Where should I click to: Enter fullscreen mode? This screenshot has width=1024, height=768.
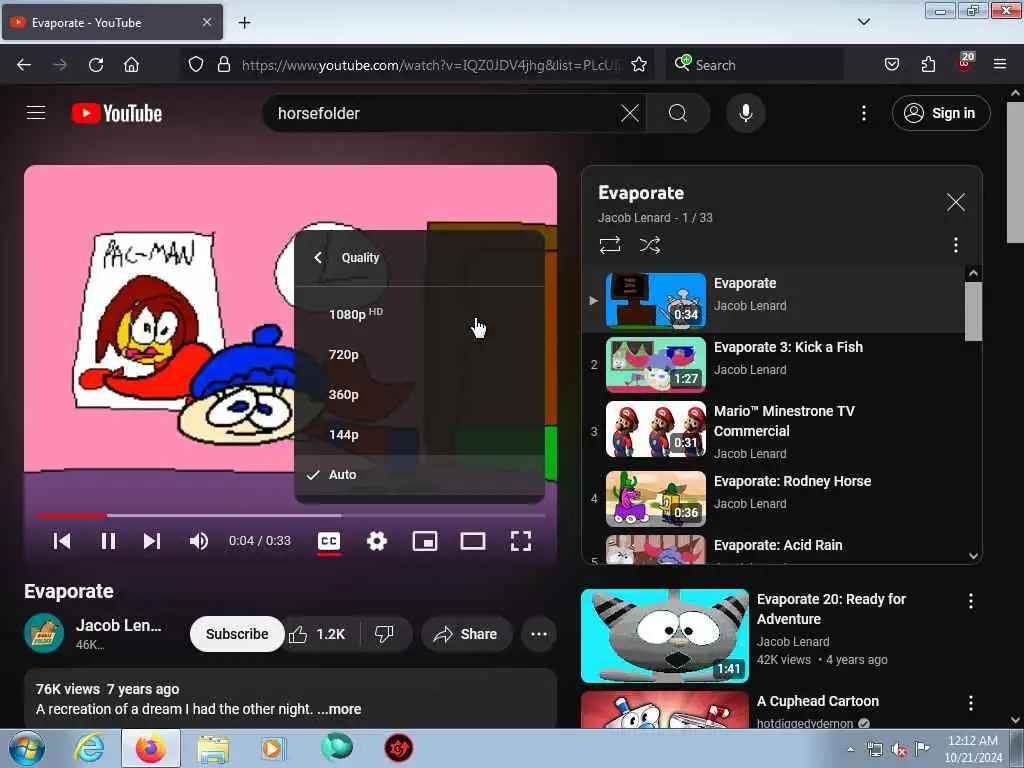520,541
